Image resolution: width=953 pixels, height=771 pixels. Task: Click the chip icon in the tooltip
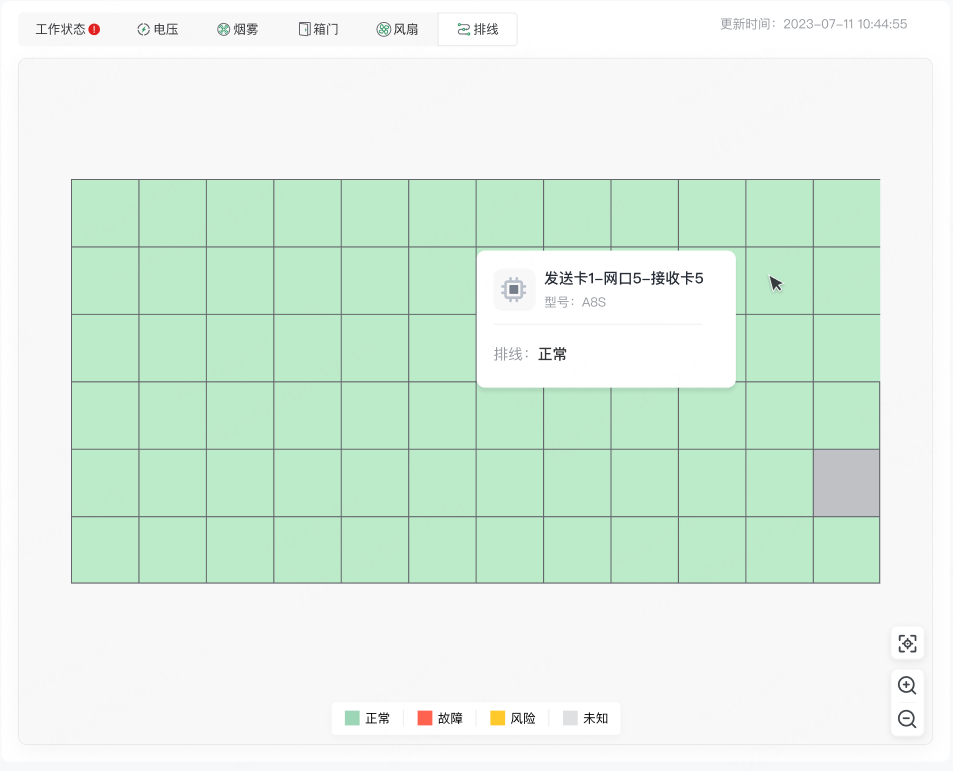[514, 290]
